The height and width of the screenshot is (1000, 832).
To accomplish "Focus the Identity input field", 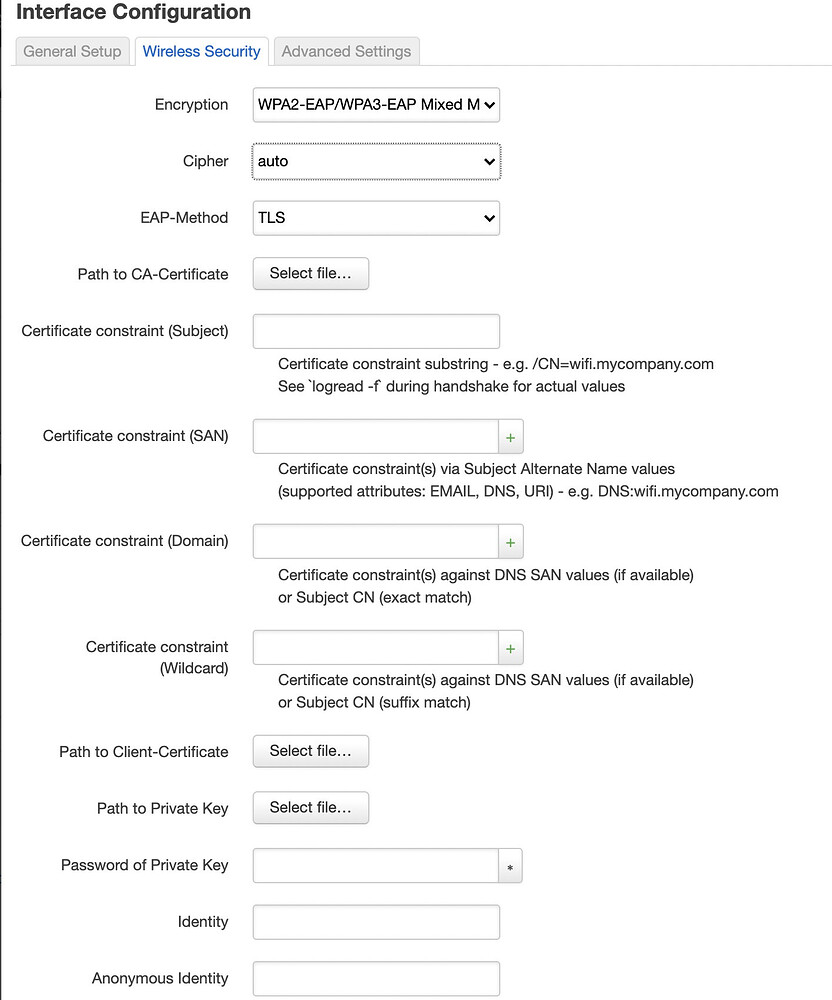I will click(x=375, y=921).
